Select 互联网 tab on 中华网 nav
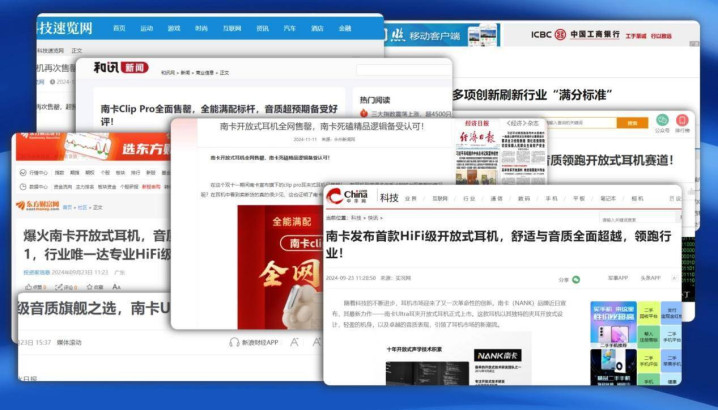 (440, 199)
